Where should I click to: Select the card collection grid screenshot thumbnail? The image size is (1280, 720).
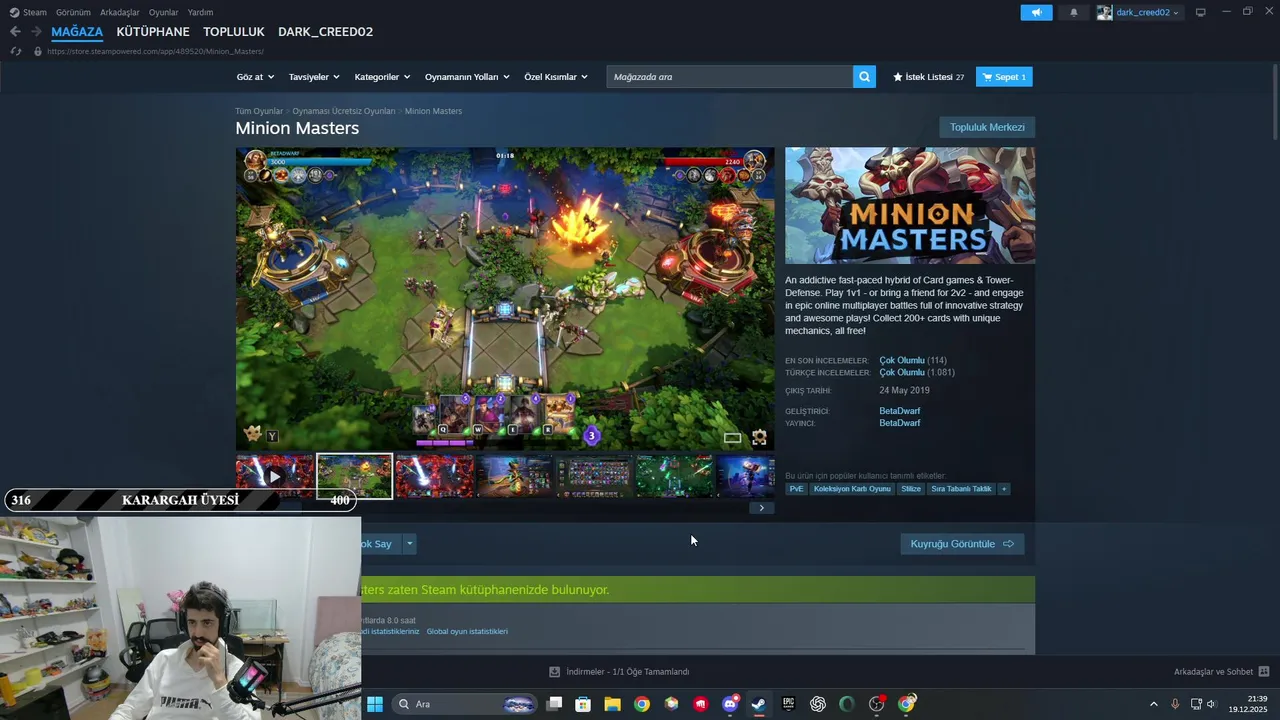click(594, 476)
